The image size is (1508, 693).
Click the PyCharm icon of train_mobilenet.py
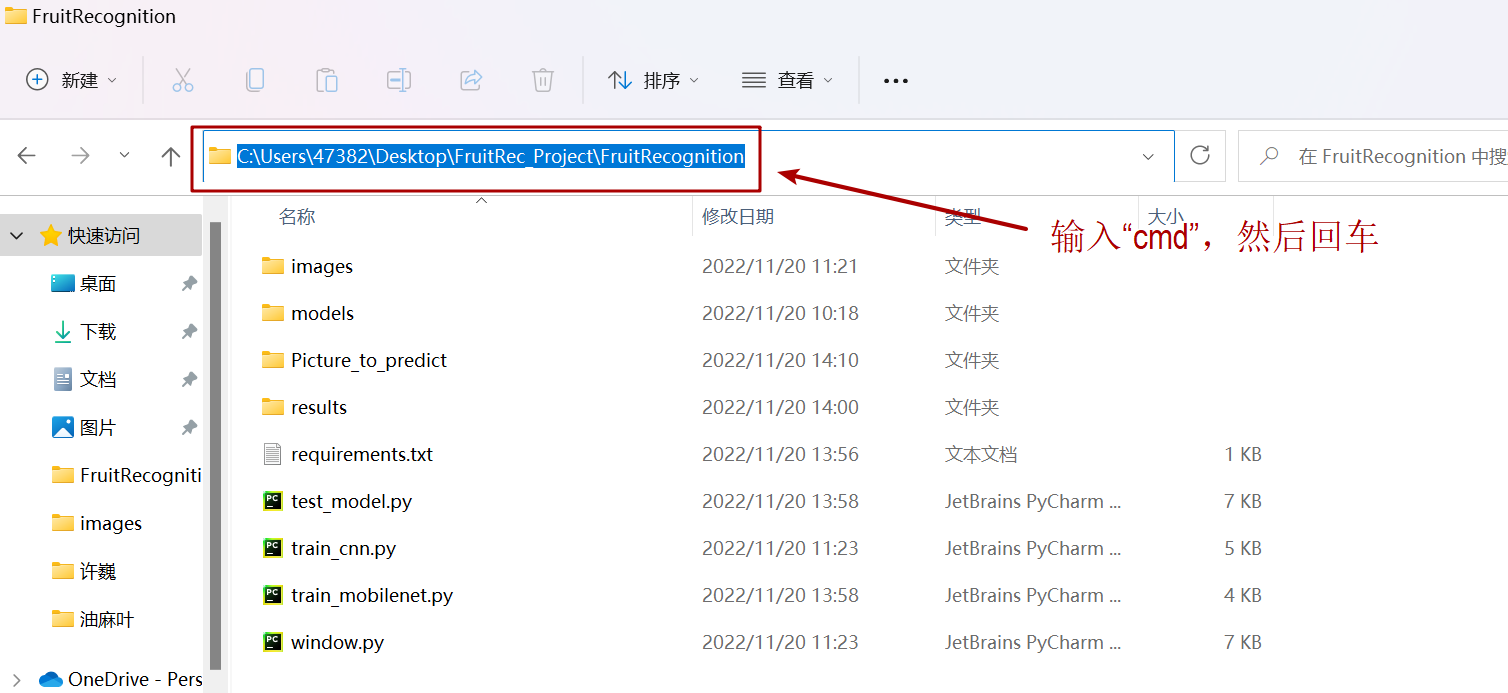coord(273,595)
